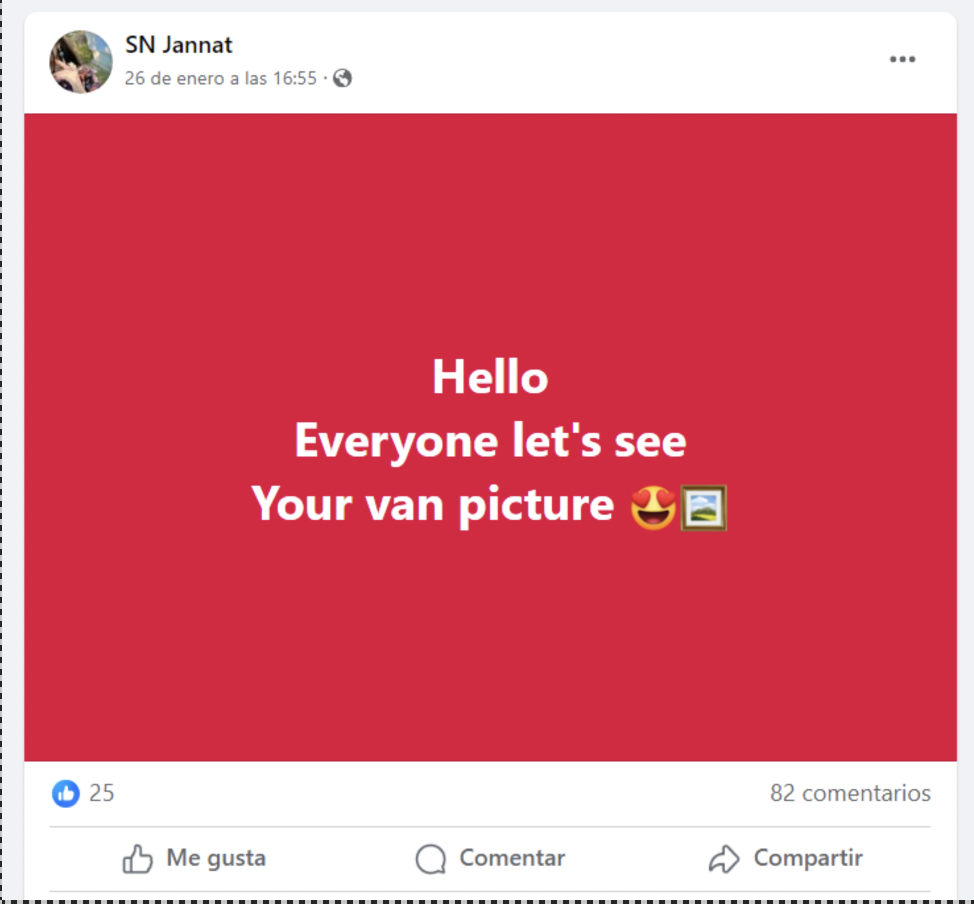Select the Compartir share button label
974x904 pixels.
click(x=808, y=858)
